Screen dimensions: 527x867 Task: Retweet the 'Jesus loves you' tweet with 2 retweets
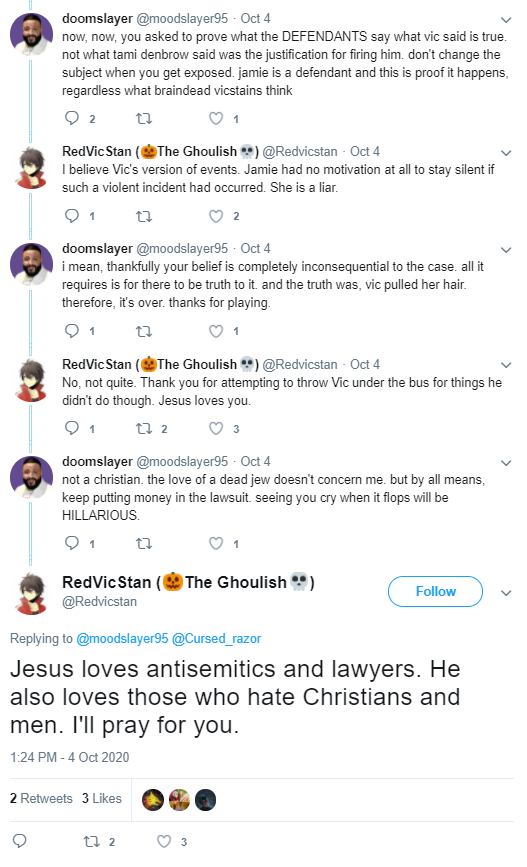[144, 428]
